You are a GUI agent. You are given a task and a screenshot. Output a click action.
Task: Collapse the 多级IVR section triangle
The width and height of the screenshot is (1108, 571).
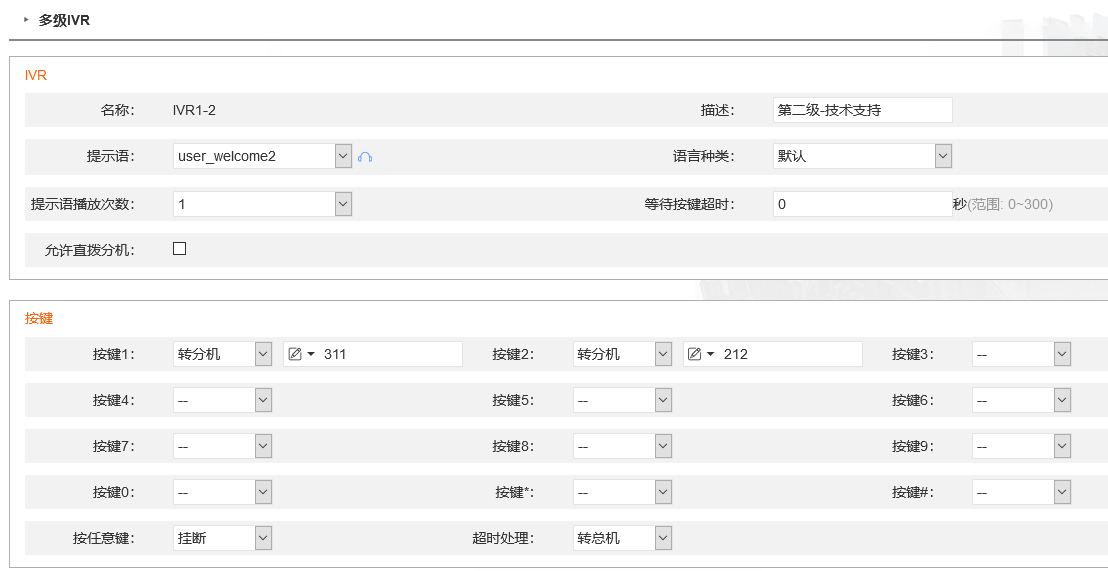[26, 20]
